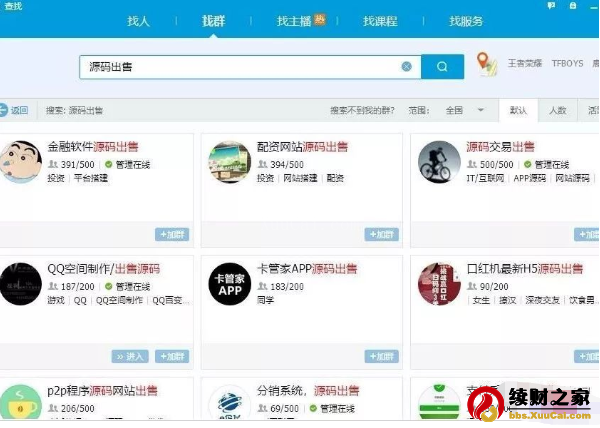Clear the search box with the X icon
Image resolution: width=600 pixels, height=428 pixels.
406,67
